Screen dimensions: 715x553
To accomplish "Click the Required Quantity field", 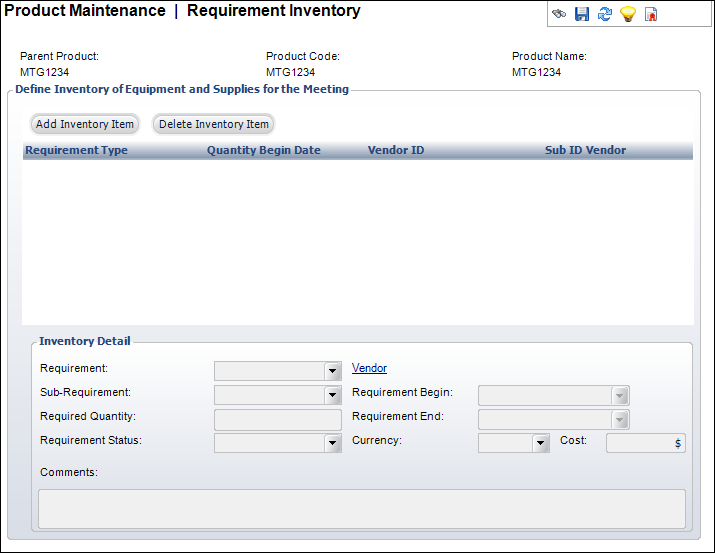I will 277,419.
